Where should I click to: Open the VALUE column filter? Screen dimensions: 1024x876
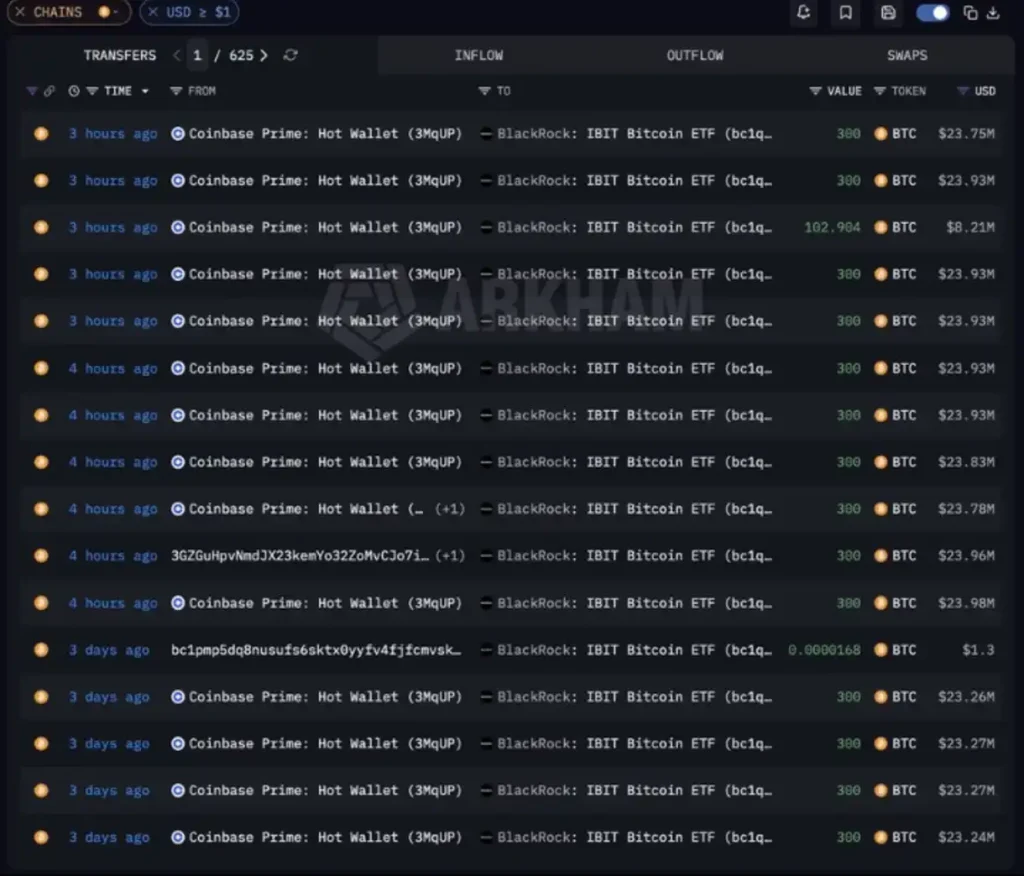[815, 91]
